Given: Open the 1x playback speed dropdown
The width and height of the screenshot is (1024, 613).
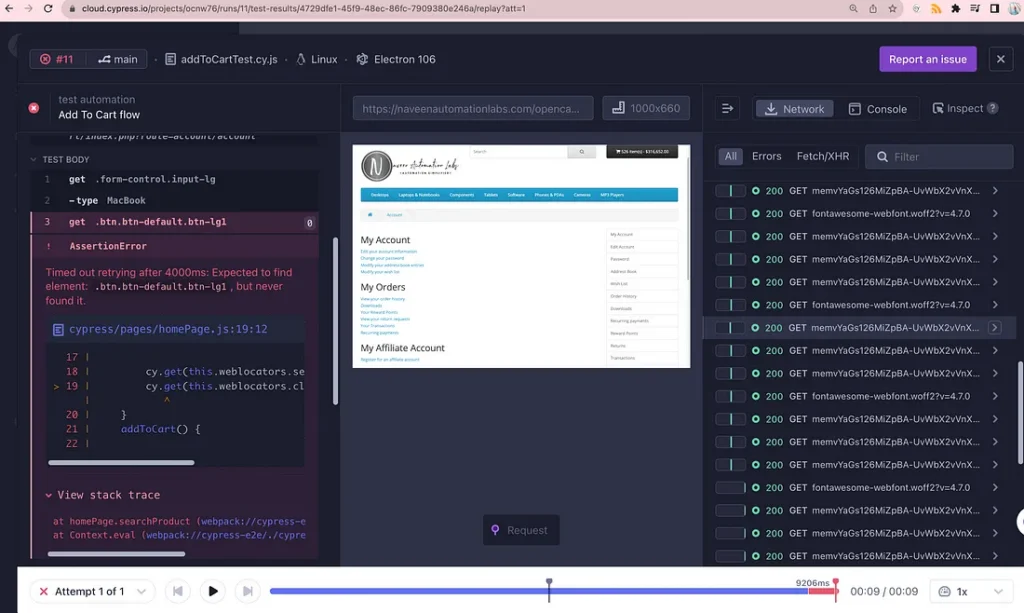Looking at the screenshot, I should 971,591.
